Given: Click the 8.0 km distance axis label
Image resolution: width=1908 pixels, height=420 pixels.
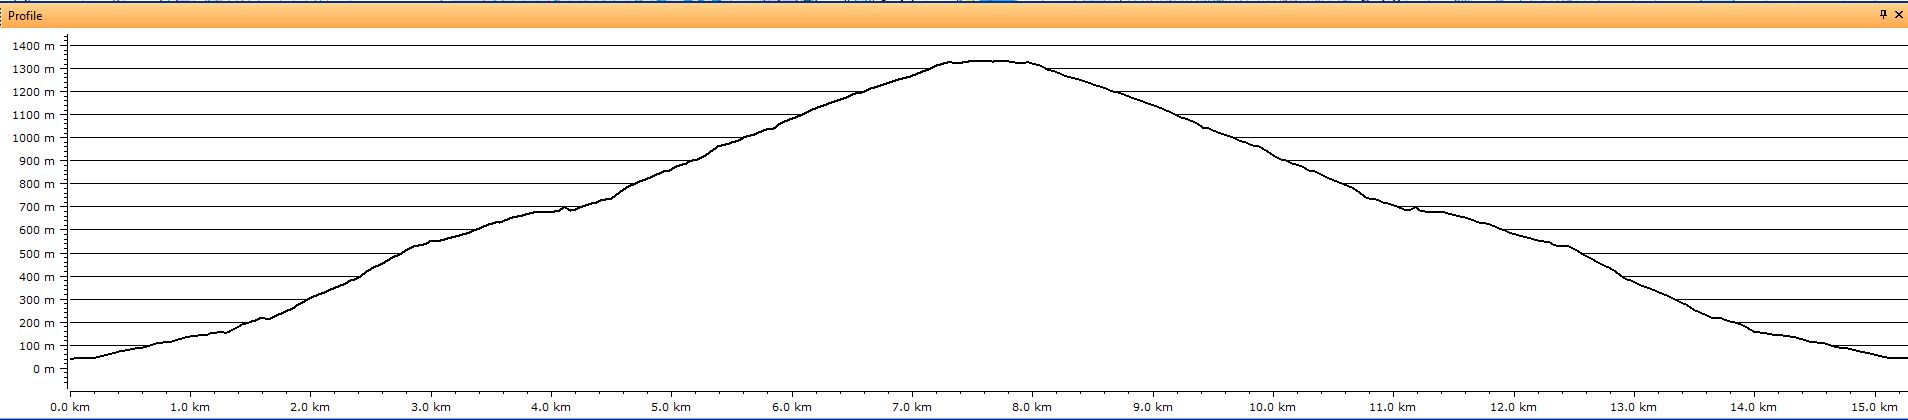Looking at the screenshot, I should (1031, 408).
